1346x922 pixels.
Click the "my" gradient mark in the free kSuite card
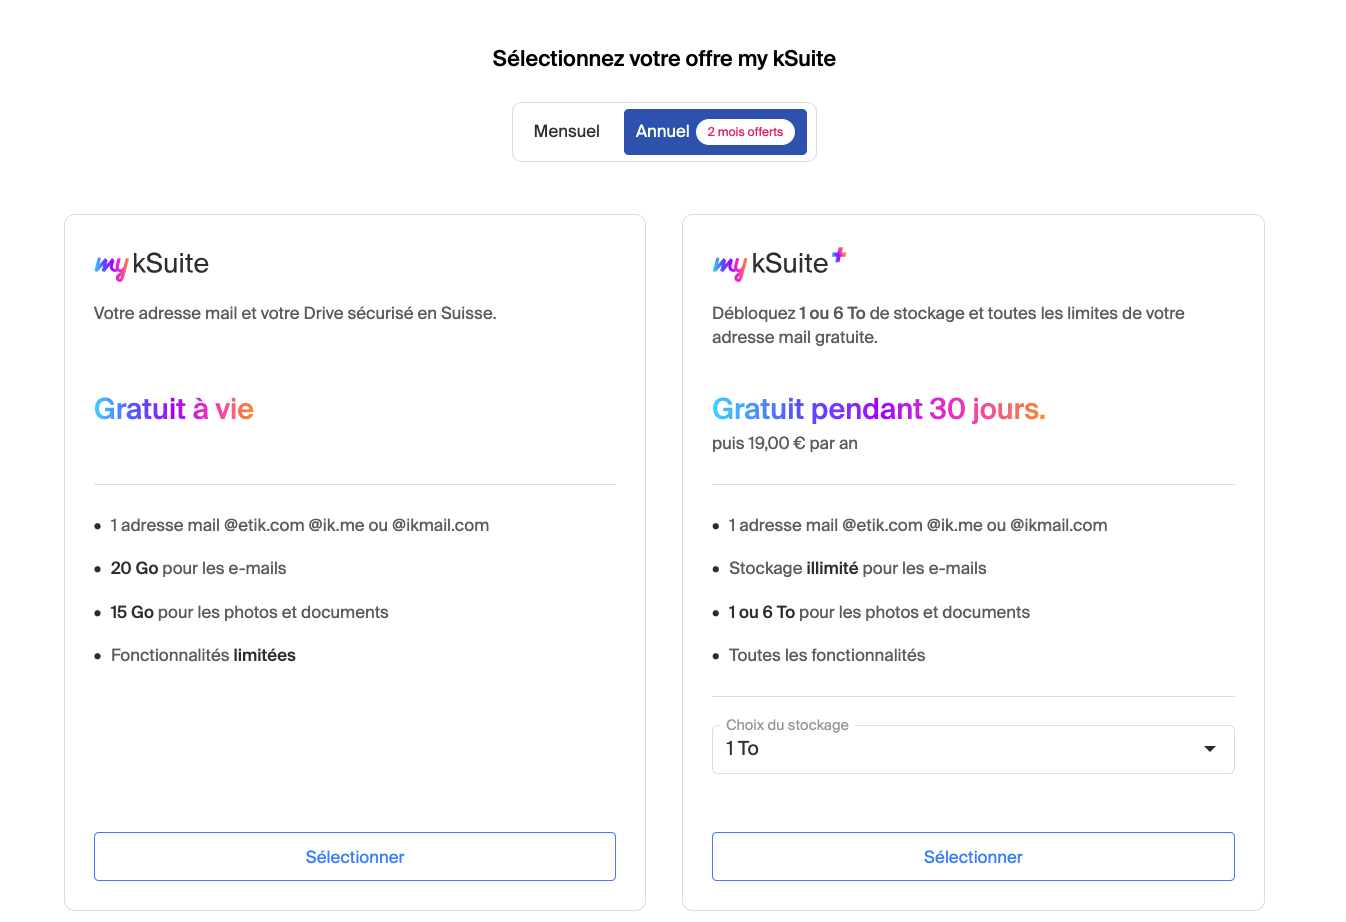[x=111, y=266]
